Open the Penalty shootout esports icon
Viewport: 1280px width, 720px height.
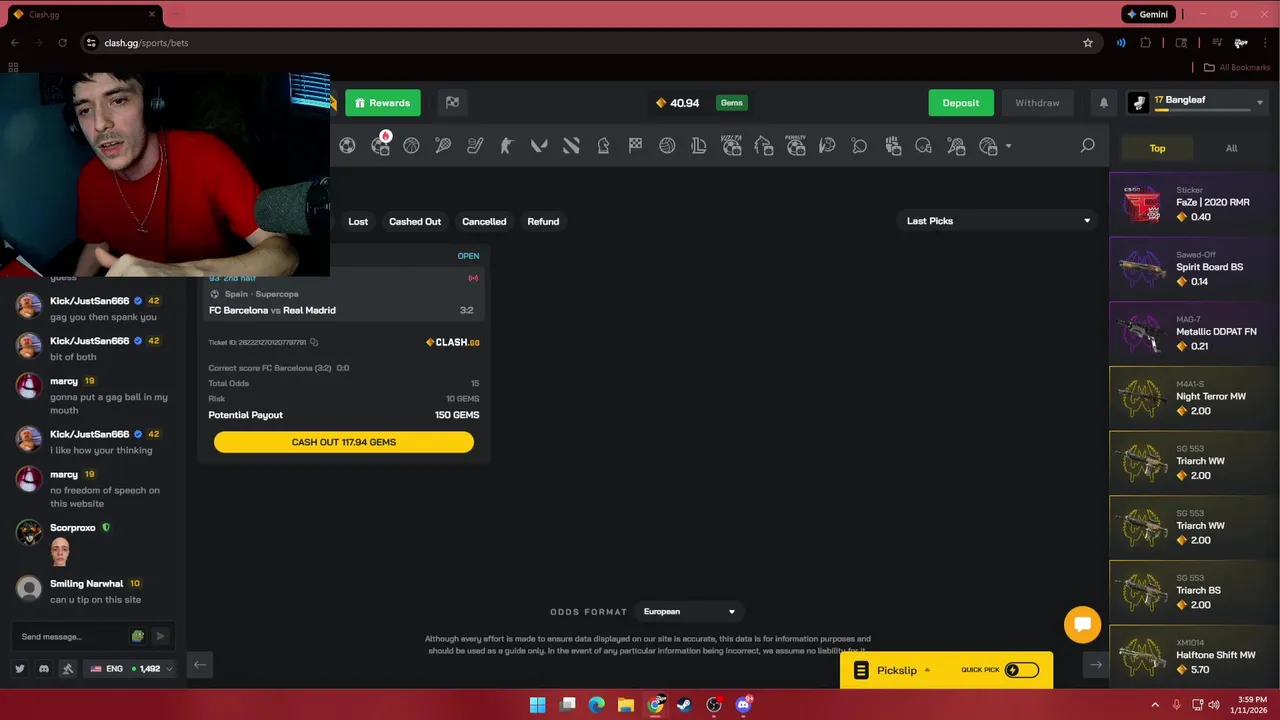pyautogui.click(x=795, y=145)
